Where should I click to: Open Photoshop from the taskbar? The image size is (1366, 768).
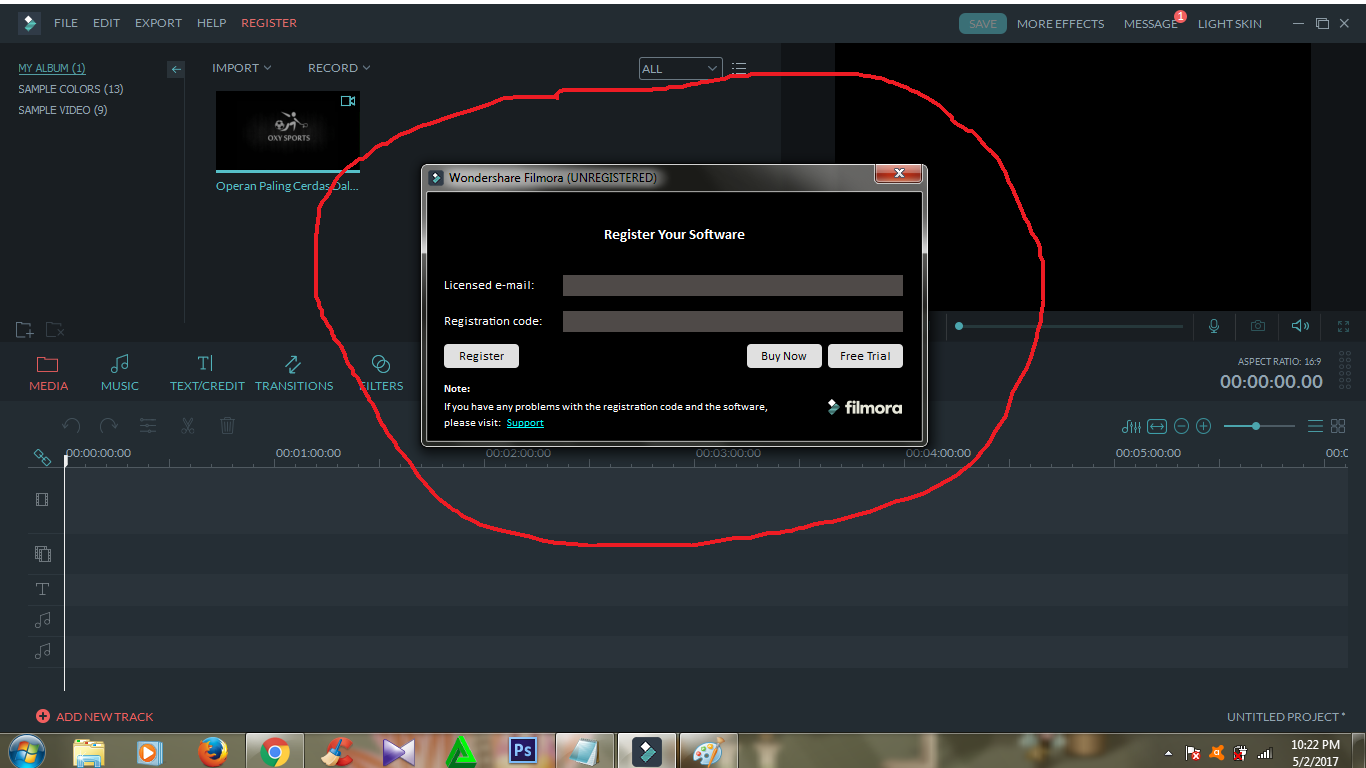click(523, 752)
